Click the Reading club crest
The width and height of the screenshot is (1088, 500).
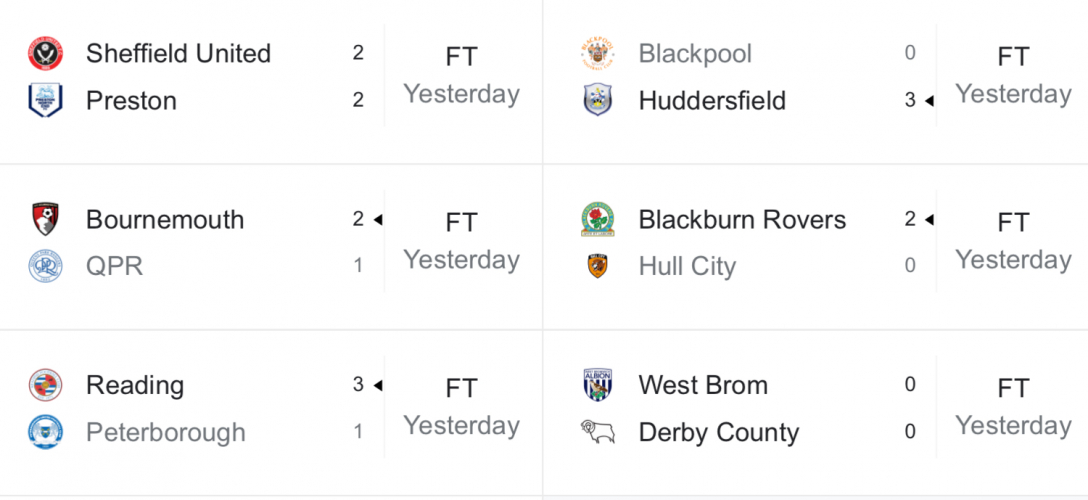click(45, 385)
